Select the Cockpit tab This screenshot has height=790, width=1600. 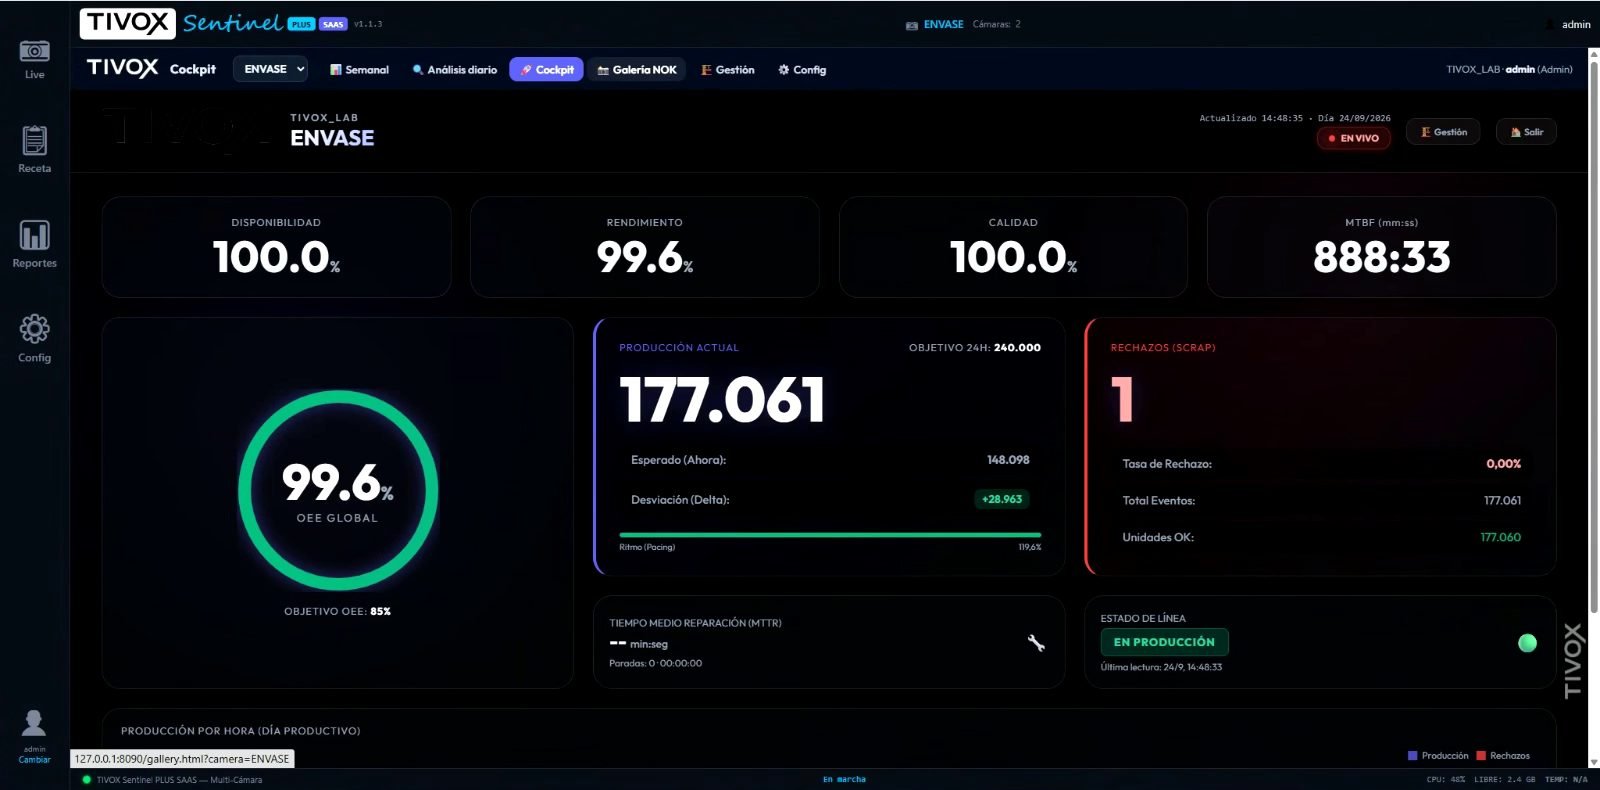tap(546, 70)
